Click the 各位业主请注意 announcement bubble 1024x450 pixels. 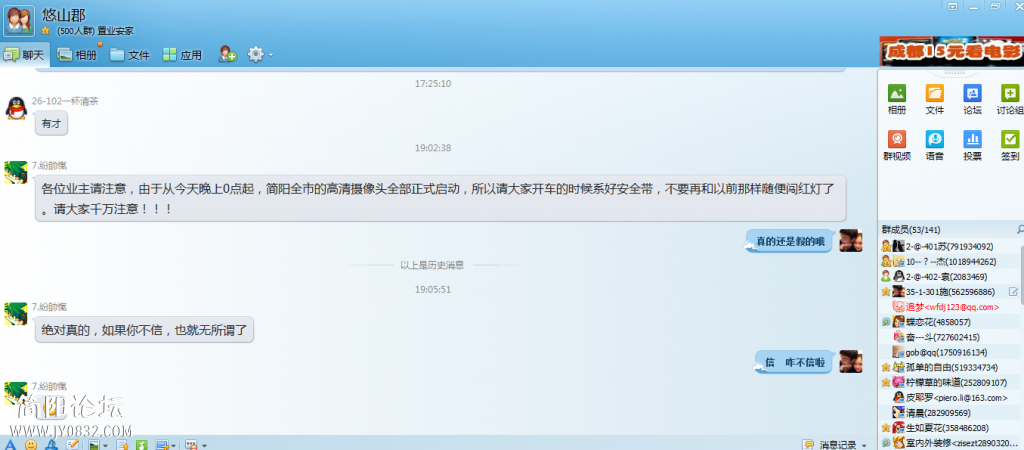click(x=441, y=199)
